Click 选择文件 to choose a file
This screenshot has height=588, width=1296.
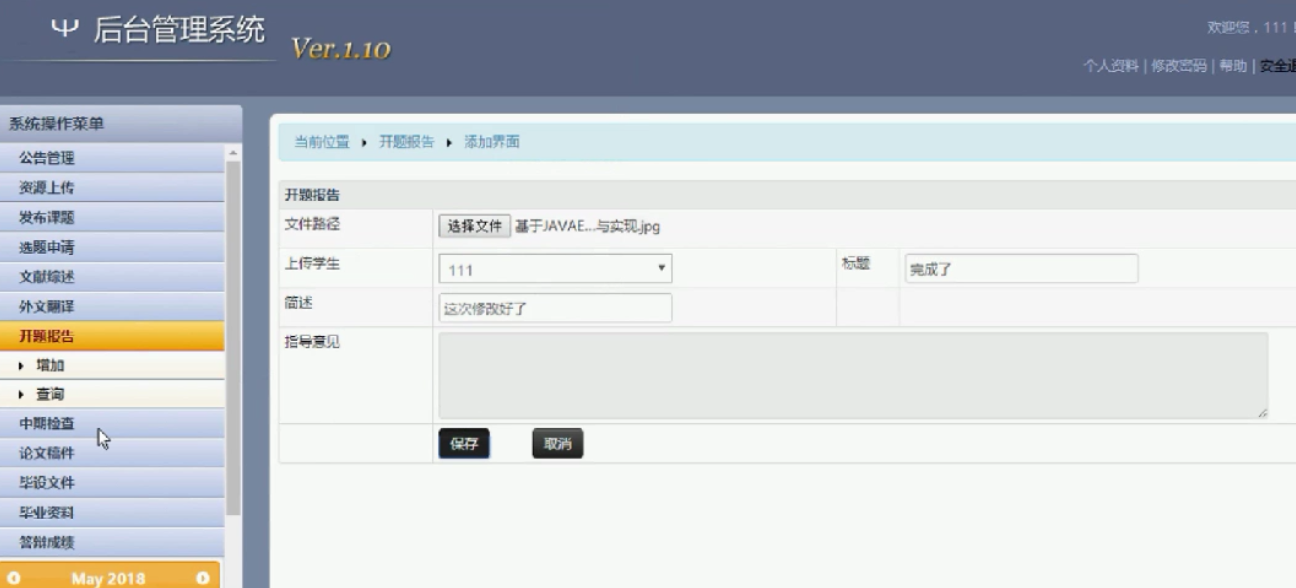(474, 226)
